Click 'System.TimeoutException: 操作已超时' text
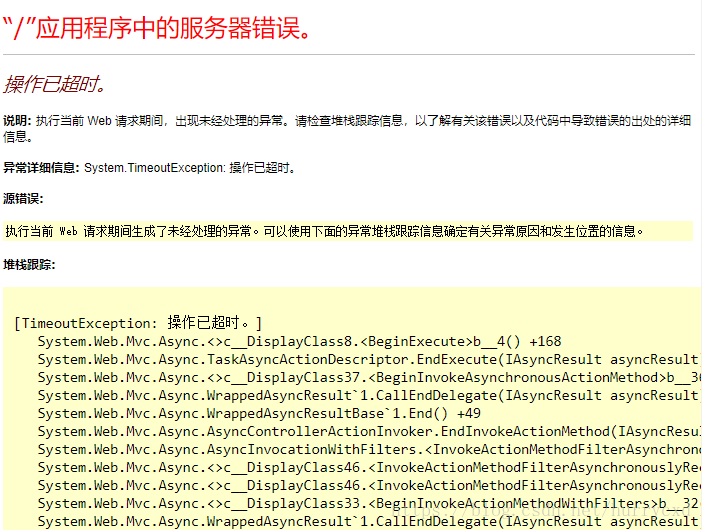The image size is (702, 530). click(189, 168)
